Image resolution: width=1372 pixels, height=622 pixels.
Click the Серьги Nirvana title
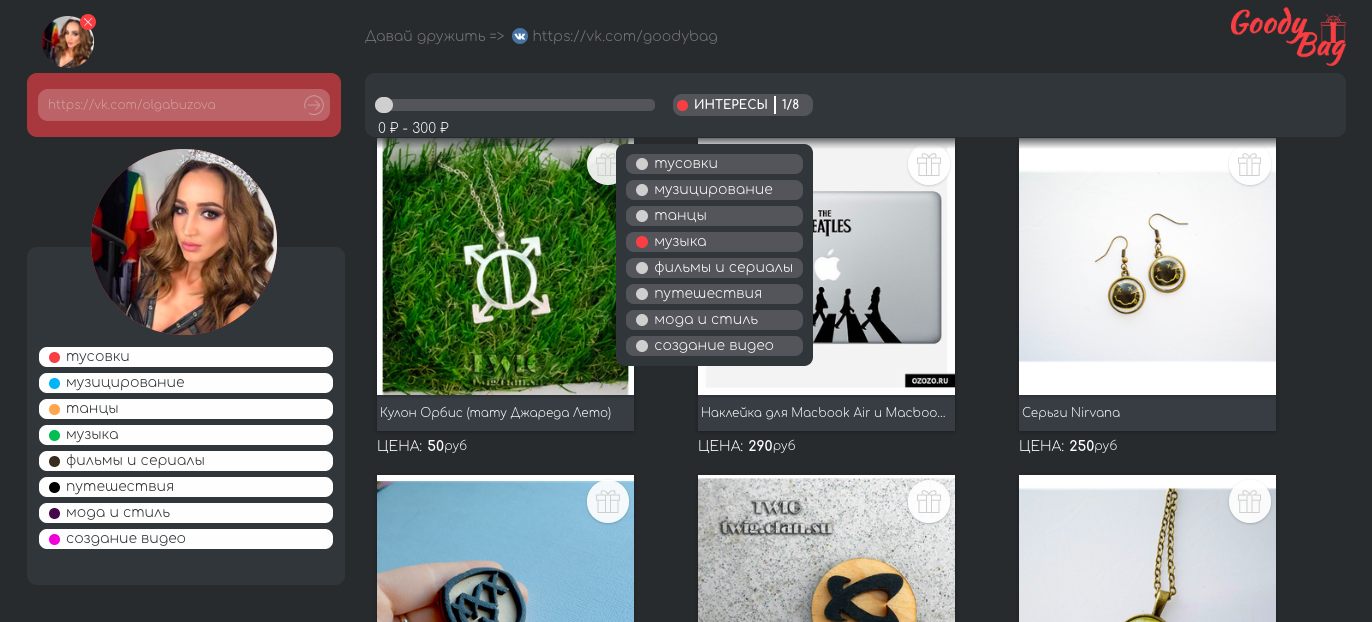(x=1071, y=413)
